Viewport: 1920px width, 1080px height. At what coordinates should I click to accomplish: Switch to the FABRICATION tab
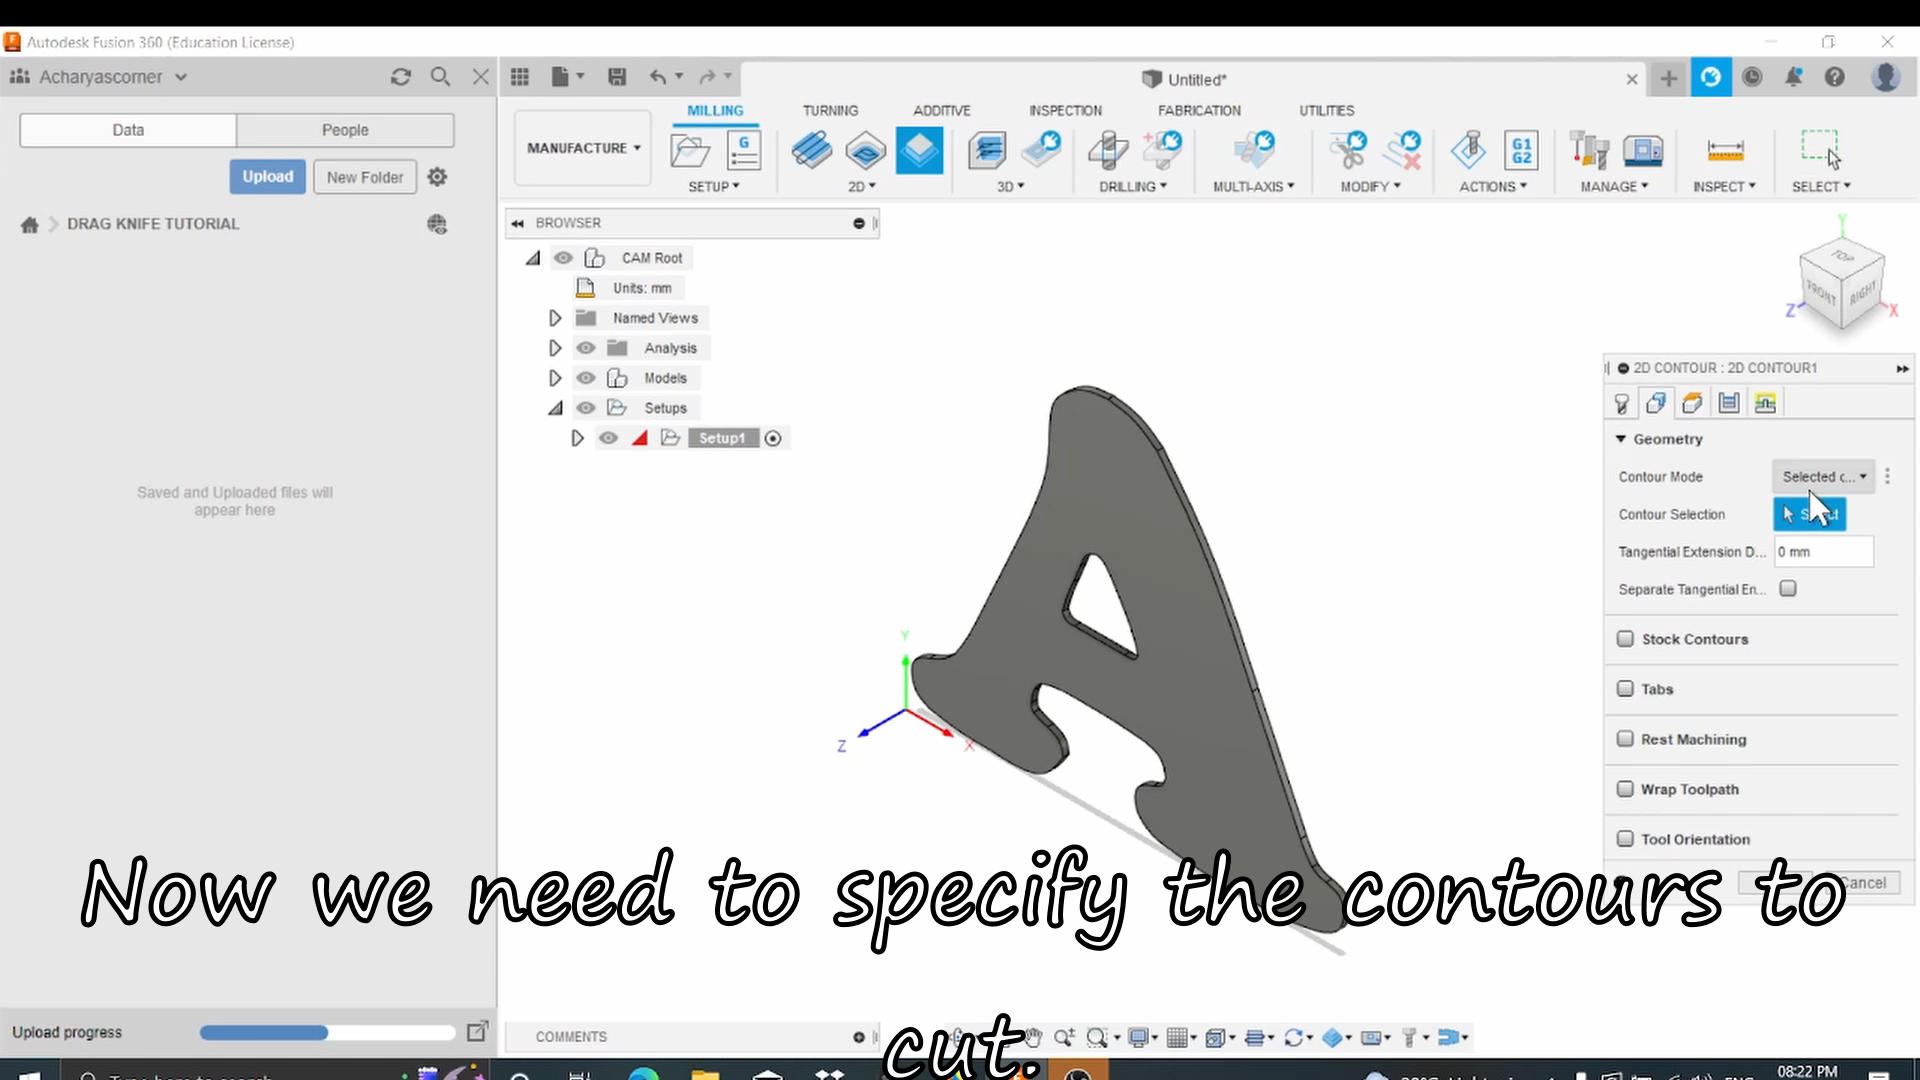pyautogui.click(x=1199, y=111)
